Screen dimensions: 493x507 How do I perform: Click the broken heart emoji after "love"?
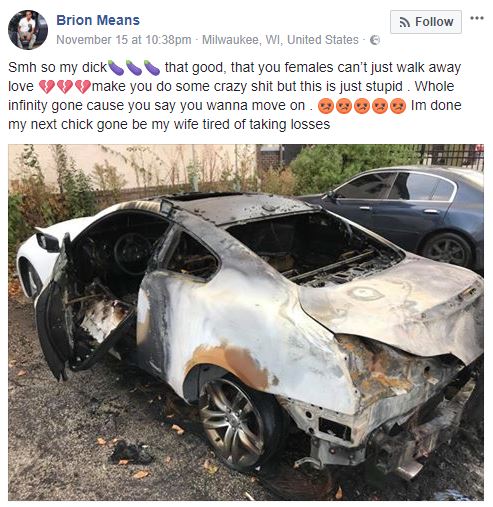(47, 87)
